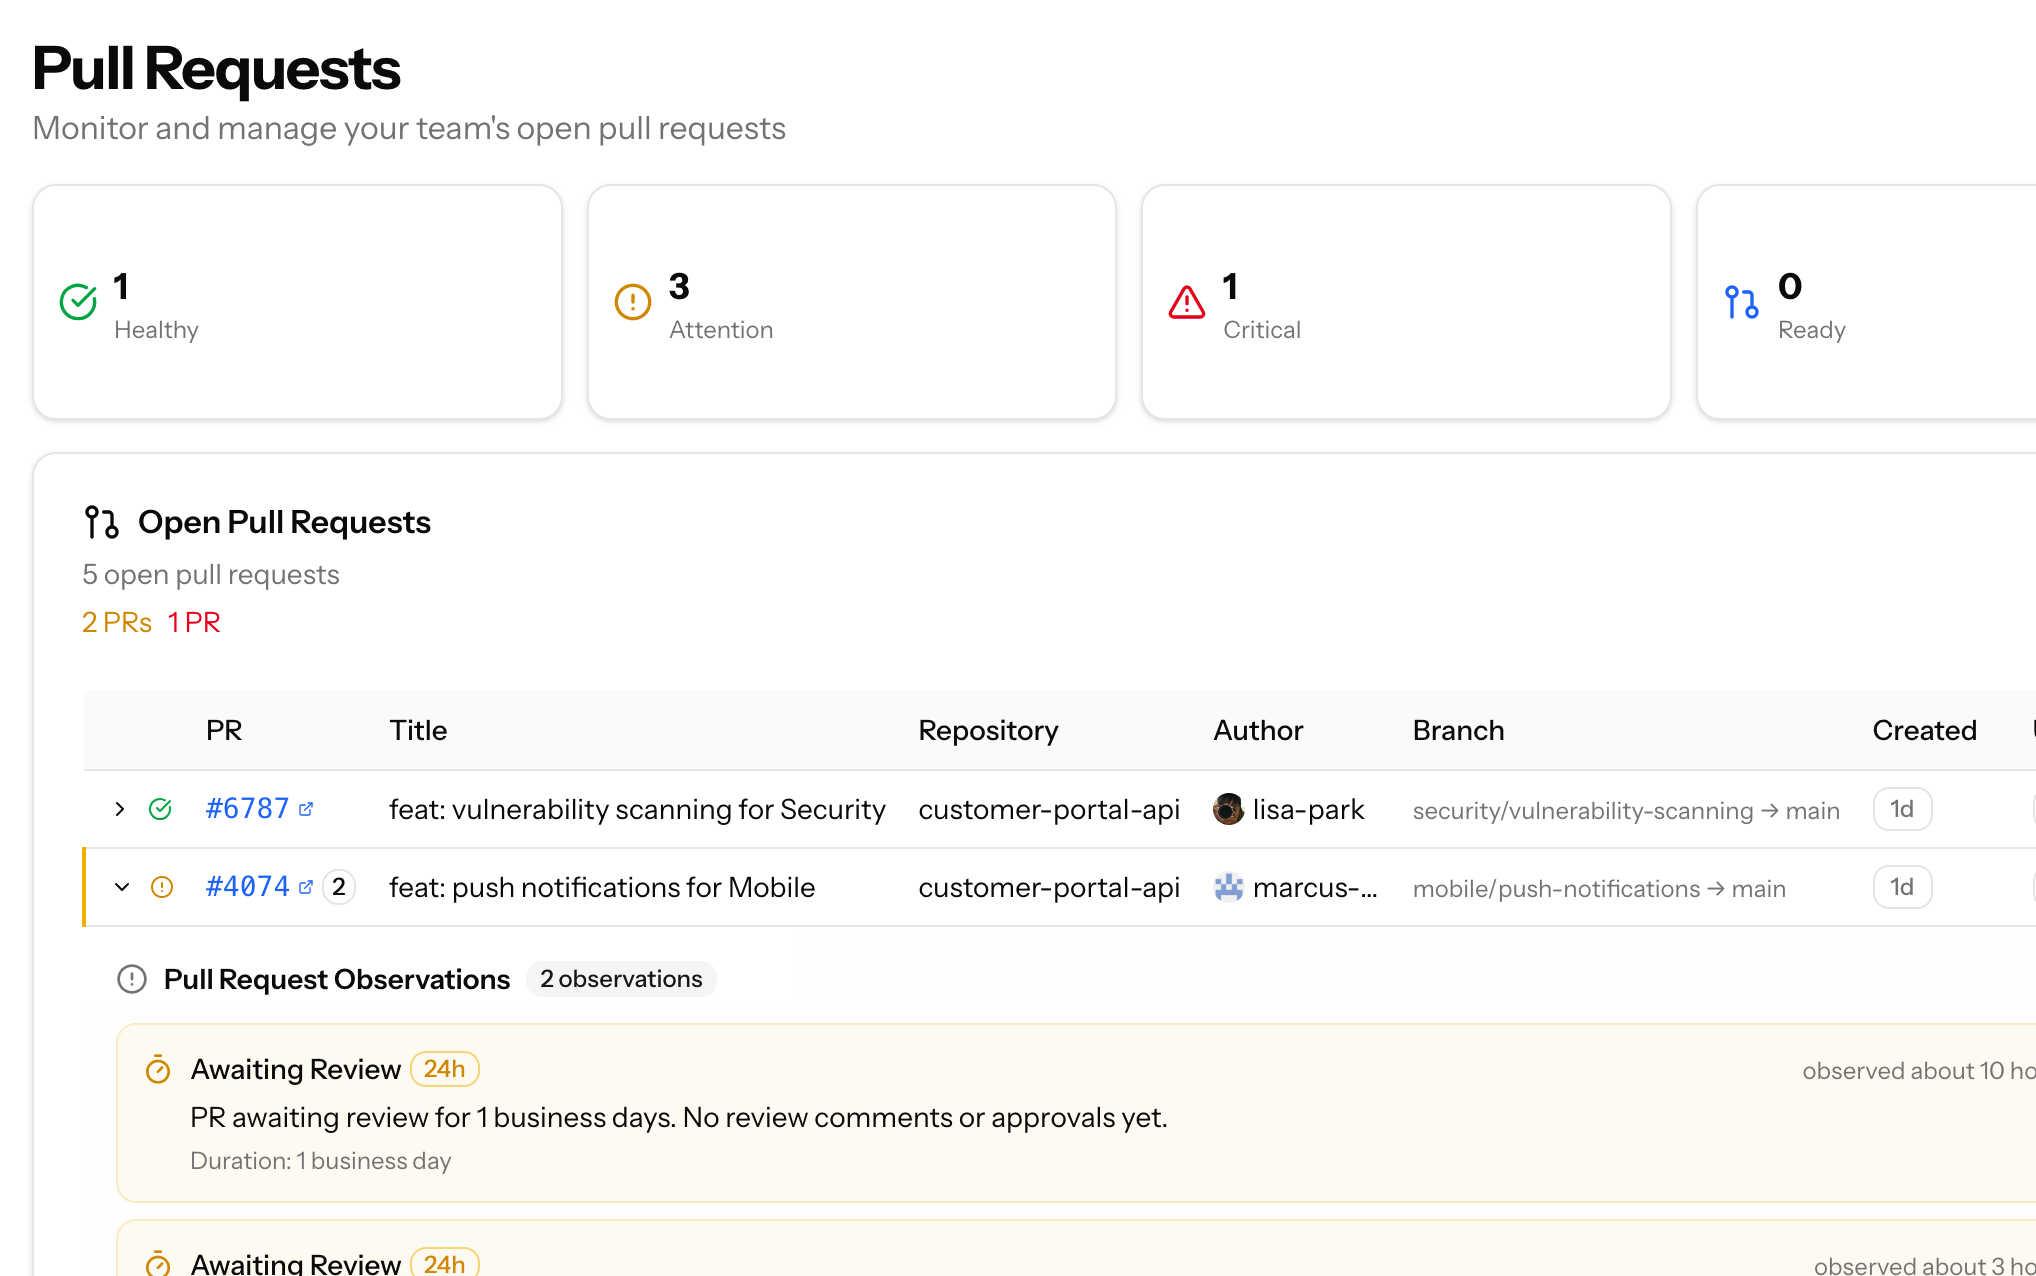The image size is (2036, 1276).
Task: Open external link icon next to #4074
Action: pos(306,887)
